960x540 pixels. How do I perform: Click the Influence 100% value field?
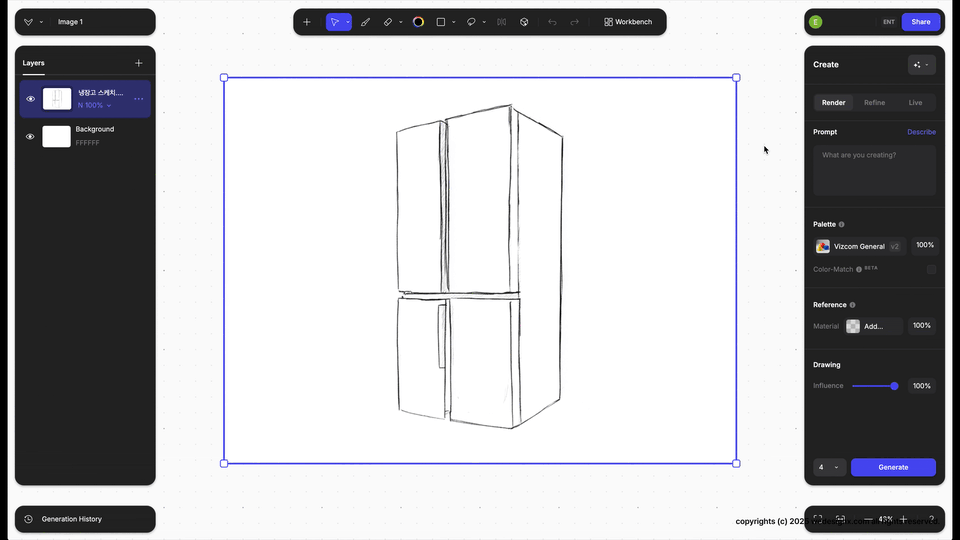pos(921,386)
